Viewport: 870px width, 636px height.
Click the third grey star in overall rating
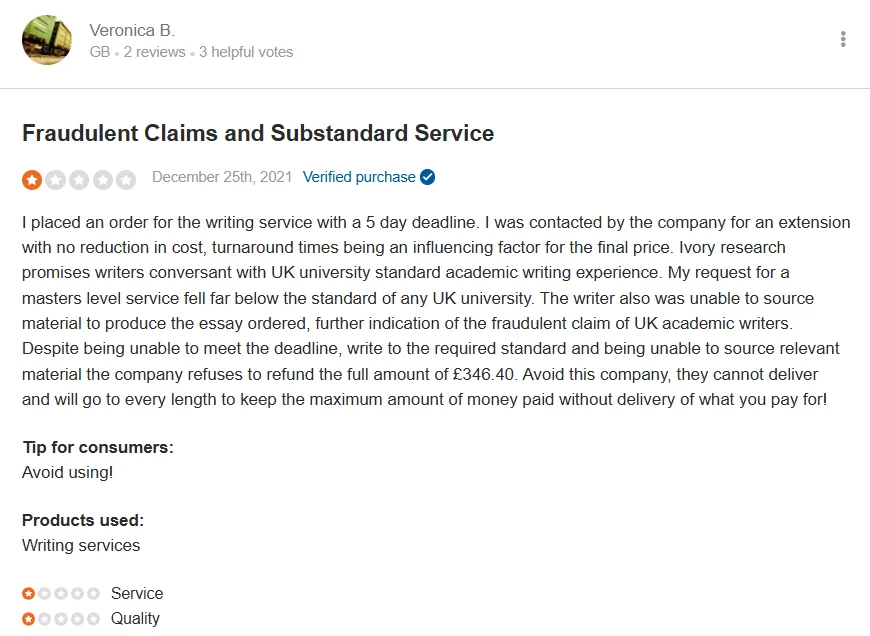click(x=79, y=180)
